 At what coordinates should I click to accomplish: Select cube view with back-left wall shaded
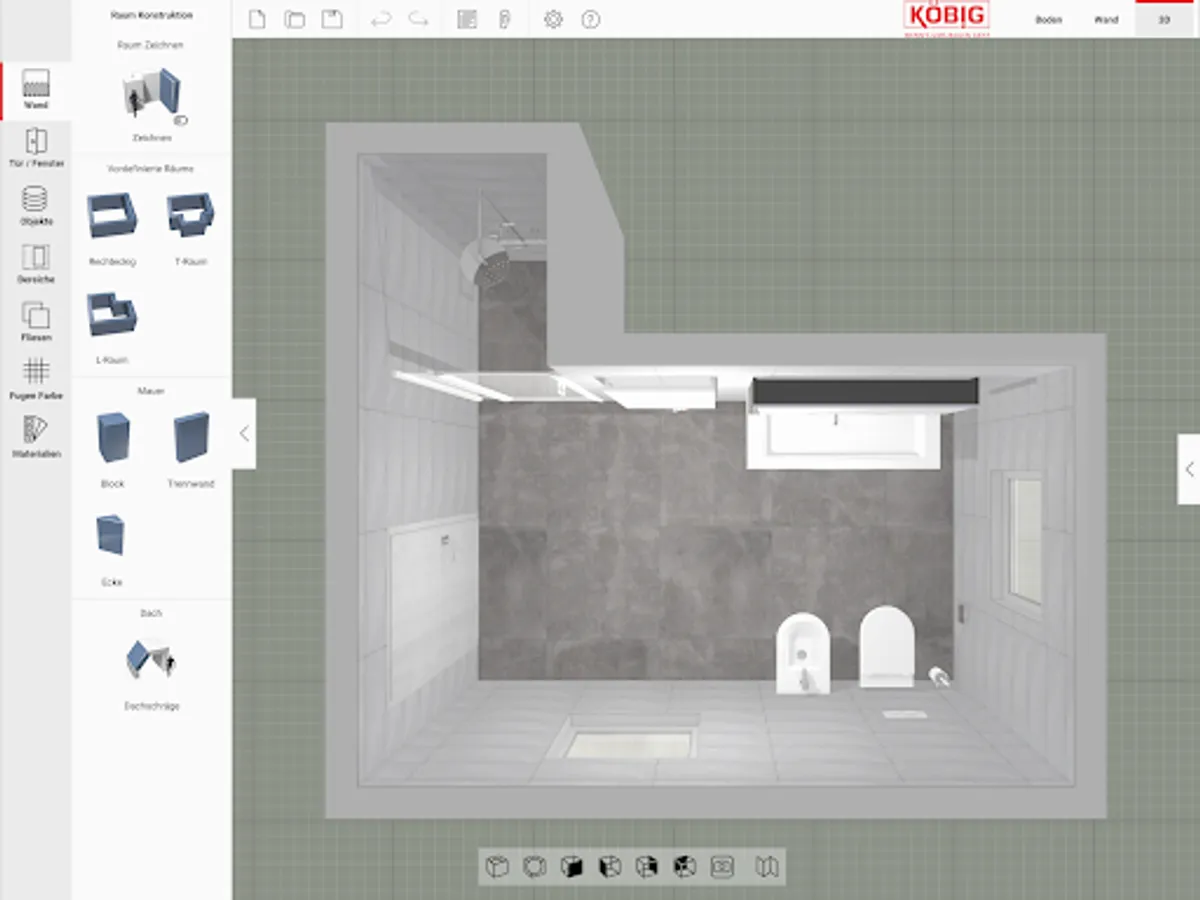[x=684, y=867]
